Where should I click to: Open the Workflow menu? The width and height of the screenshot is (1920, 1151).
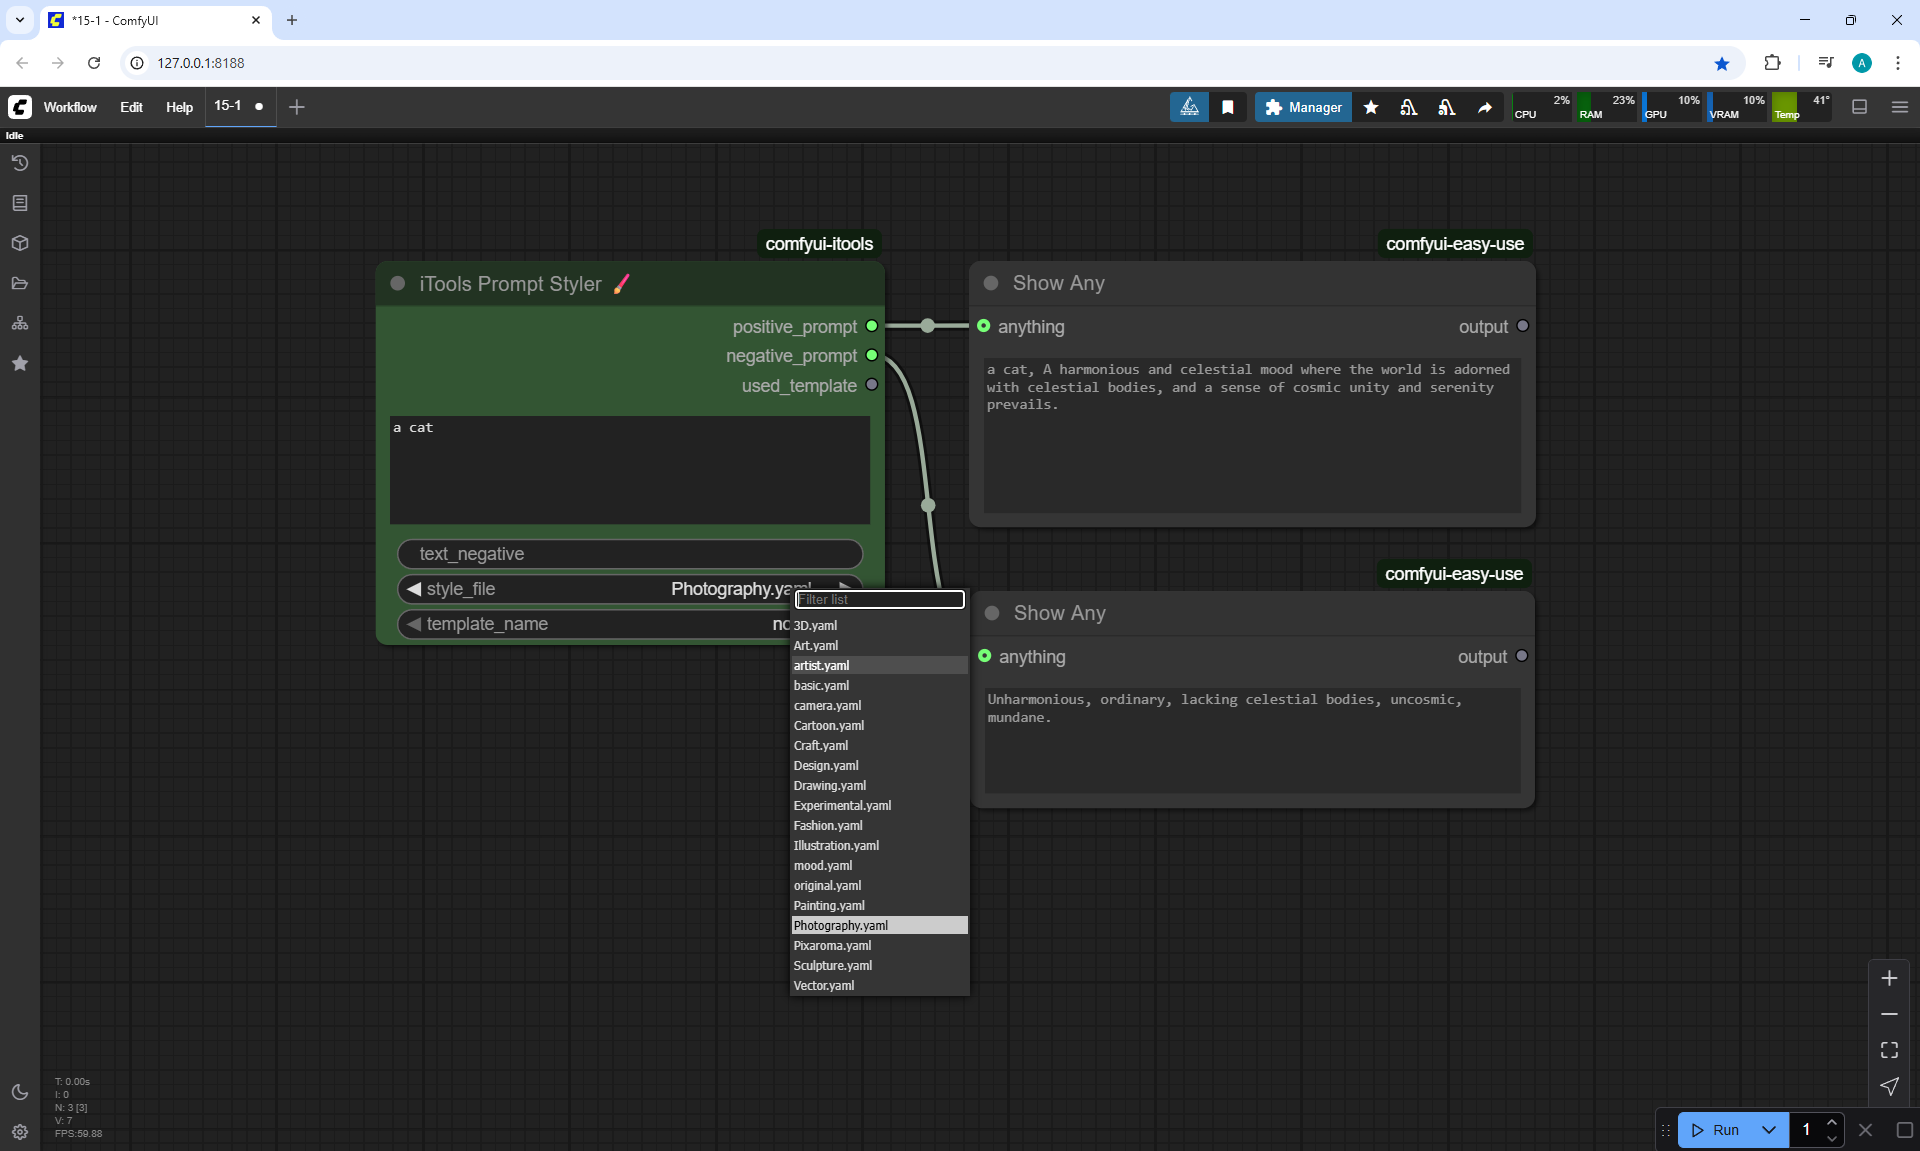point(70,107)
